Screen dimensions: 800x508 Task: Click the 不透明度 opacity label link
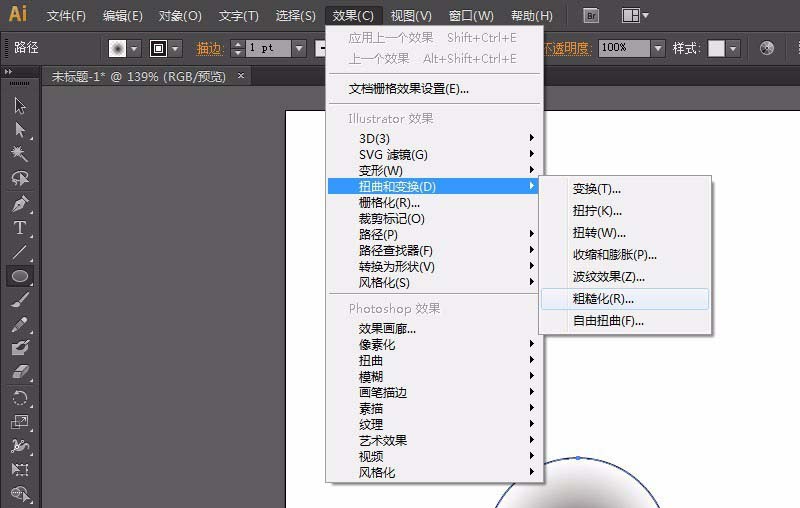coord(566,48)
